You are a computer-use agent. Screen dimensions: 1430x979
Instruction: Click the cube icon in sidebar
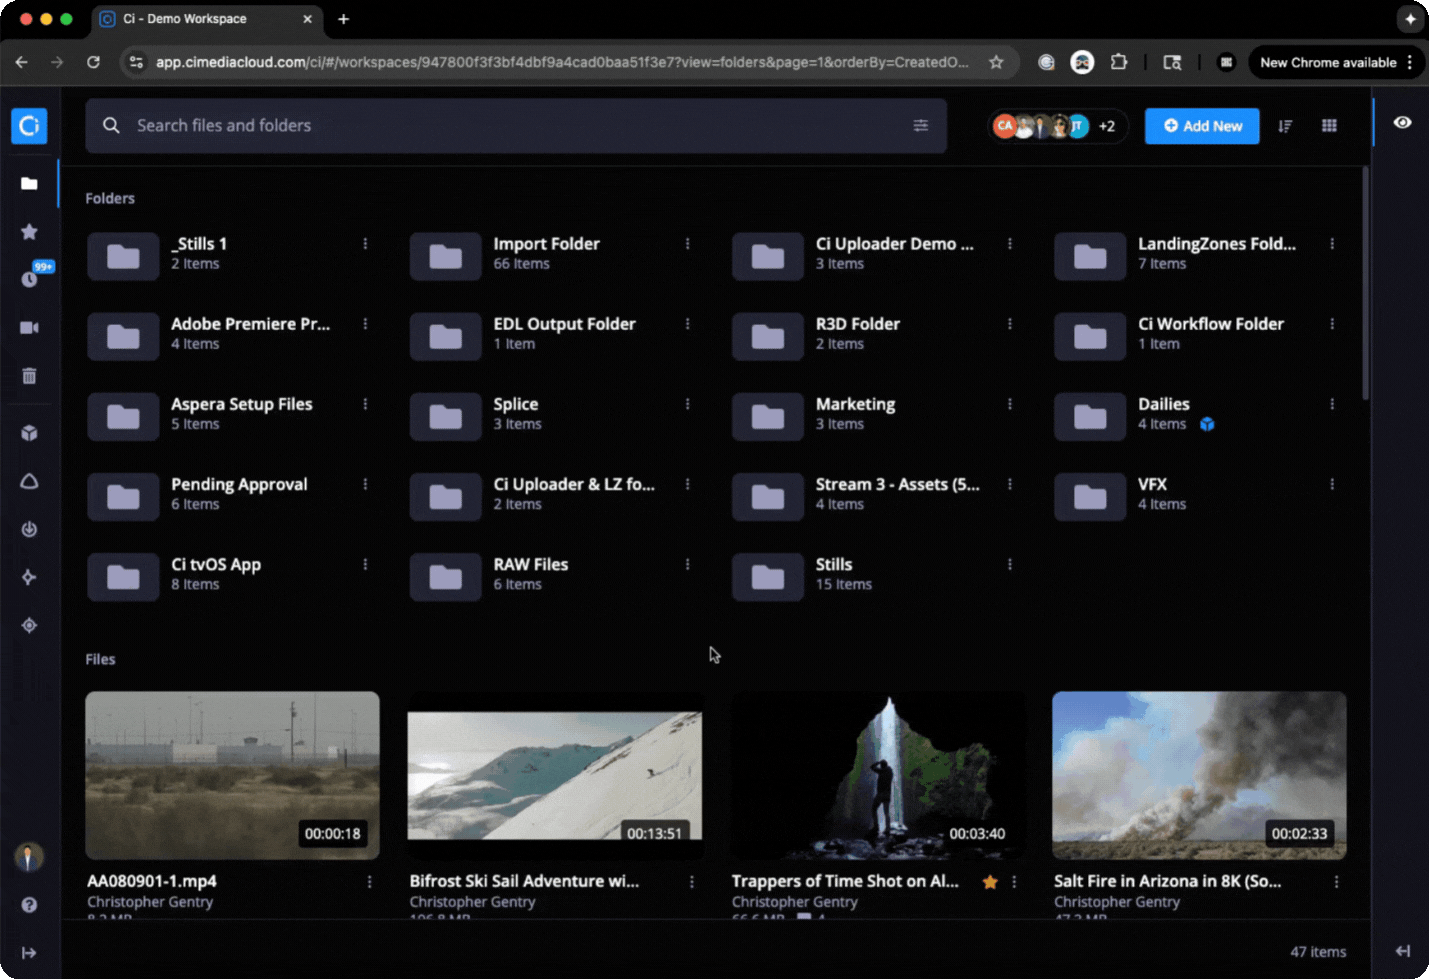point(29,433)
